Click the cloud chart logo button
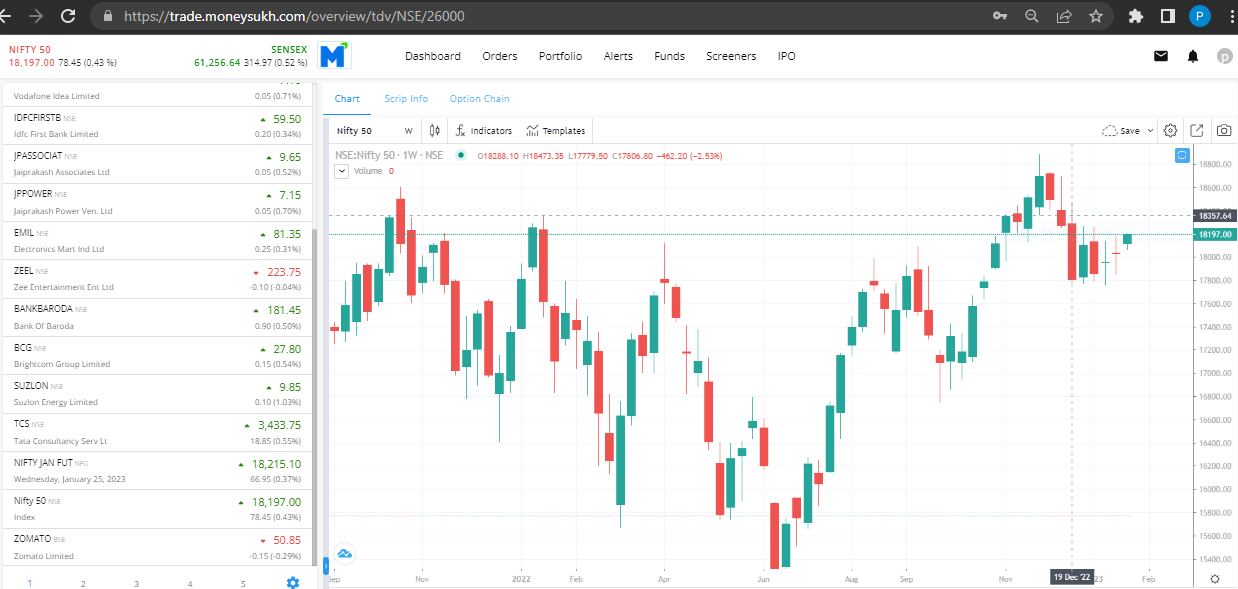 tap(344, 553)
